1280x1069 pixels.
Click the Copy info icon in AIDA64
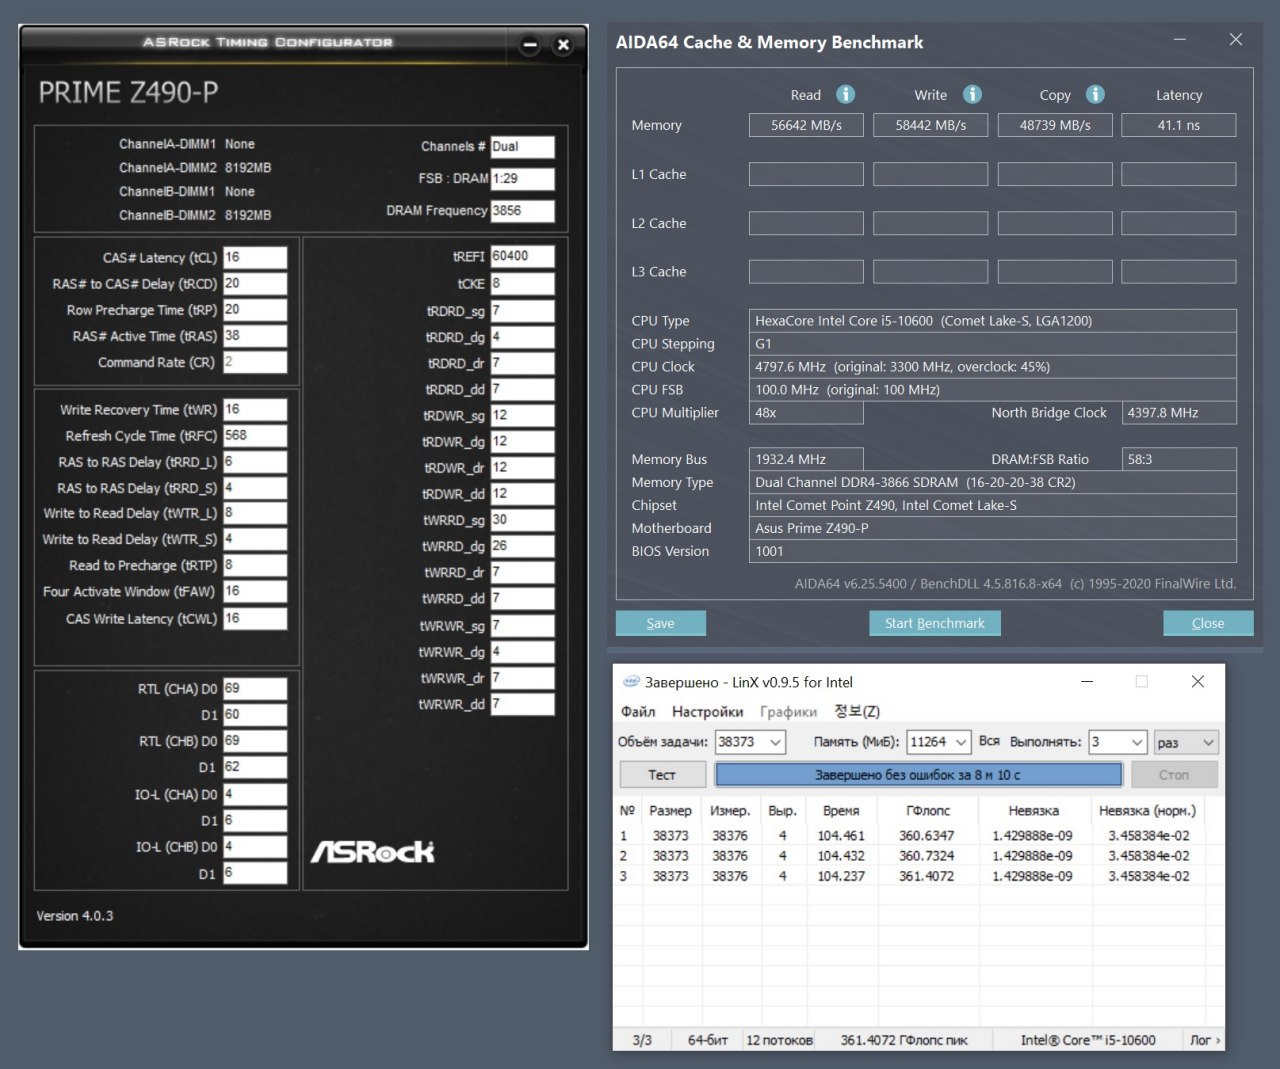(x=1096, y=94)
